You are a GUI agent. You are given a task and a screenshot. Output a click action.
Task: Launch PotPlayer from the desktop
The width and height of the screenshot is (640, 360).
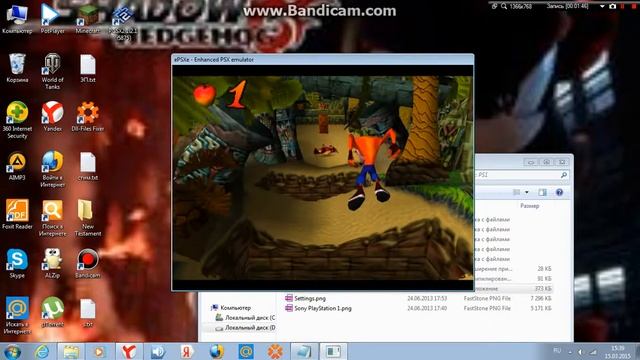(52, 18)
